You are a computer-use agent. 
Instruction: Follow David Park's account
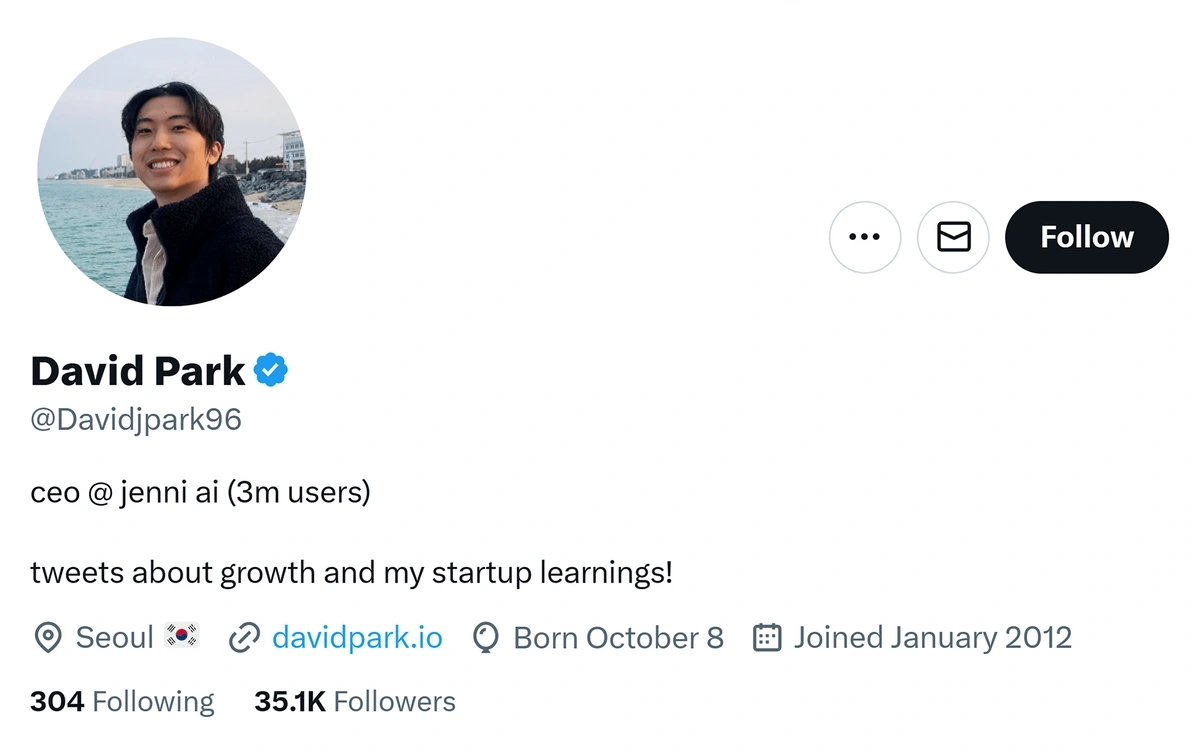1087,237
